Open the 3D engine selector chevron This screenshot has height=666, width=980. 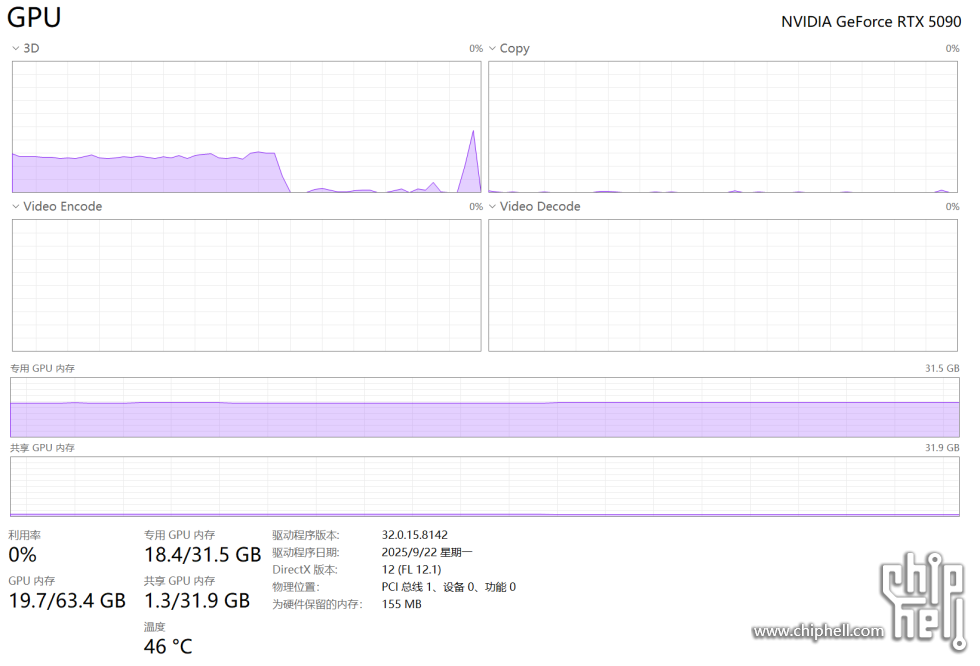[15, 48]
